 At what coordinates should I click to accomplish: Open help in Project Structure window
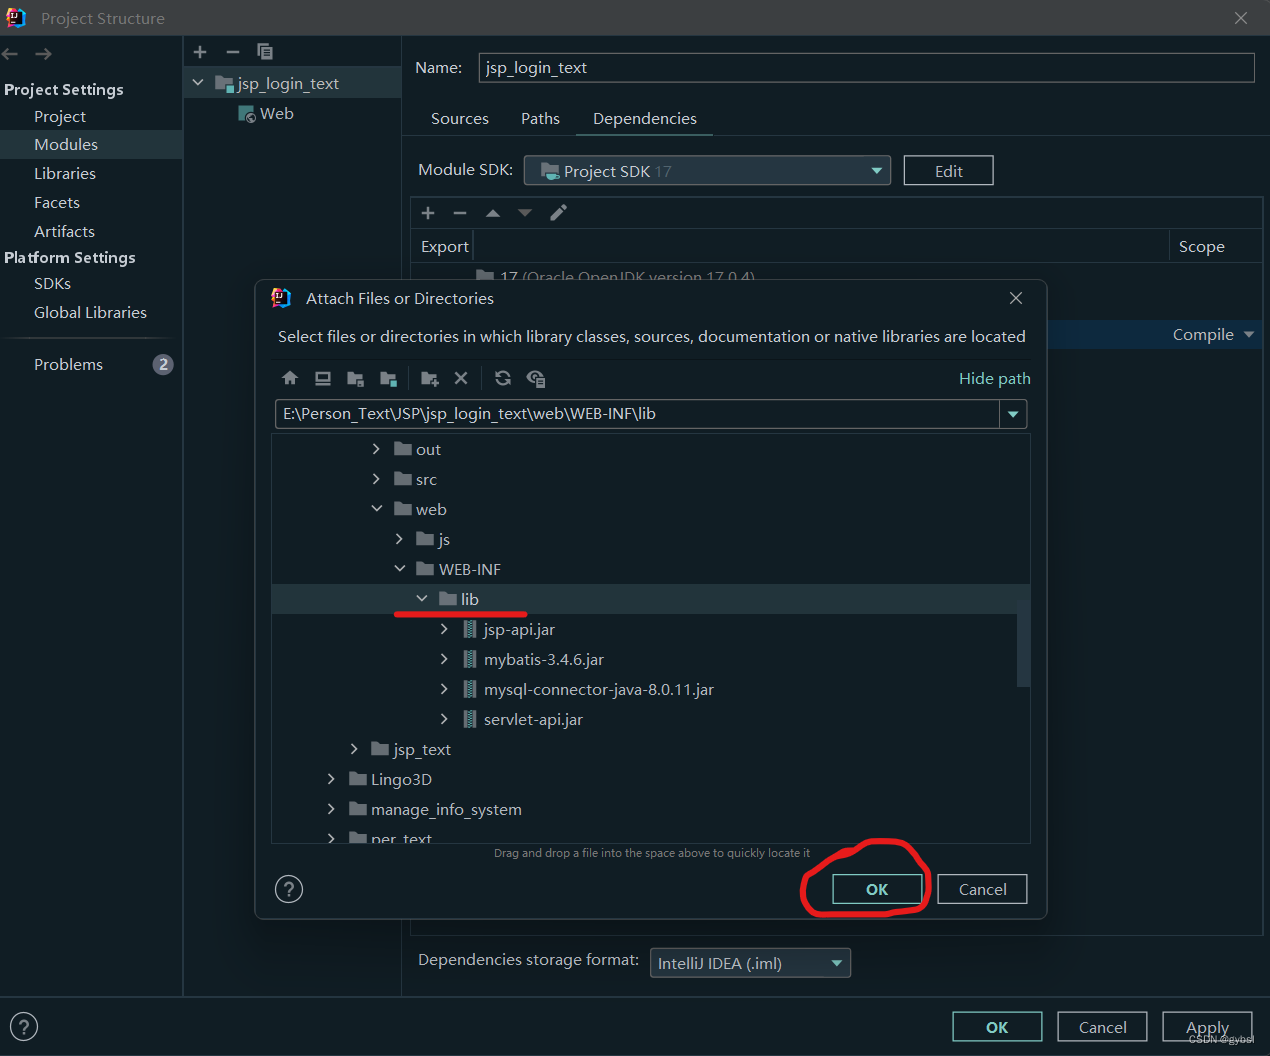[x=24, y=1027]
